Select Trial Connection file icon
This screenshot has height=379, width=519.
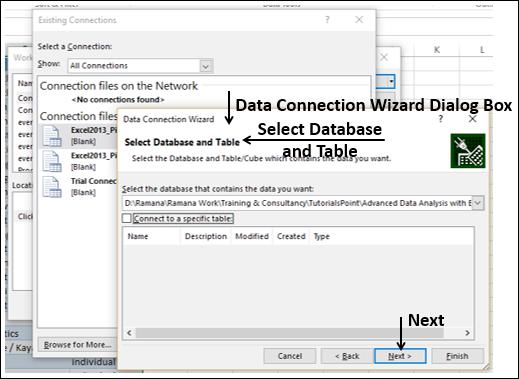52,187
